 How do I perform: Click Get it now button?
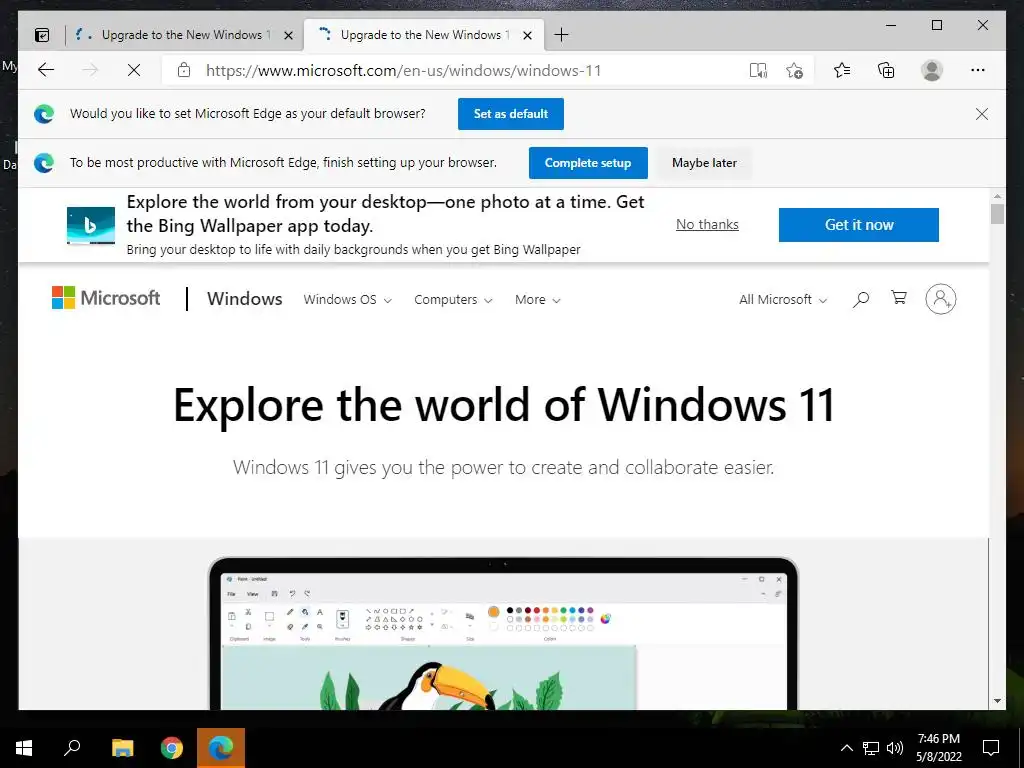(859, 225)
